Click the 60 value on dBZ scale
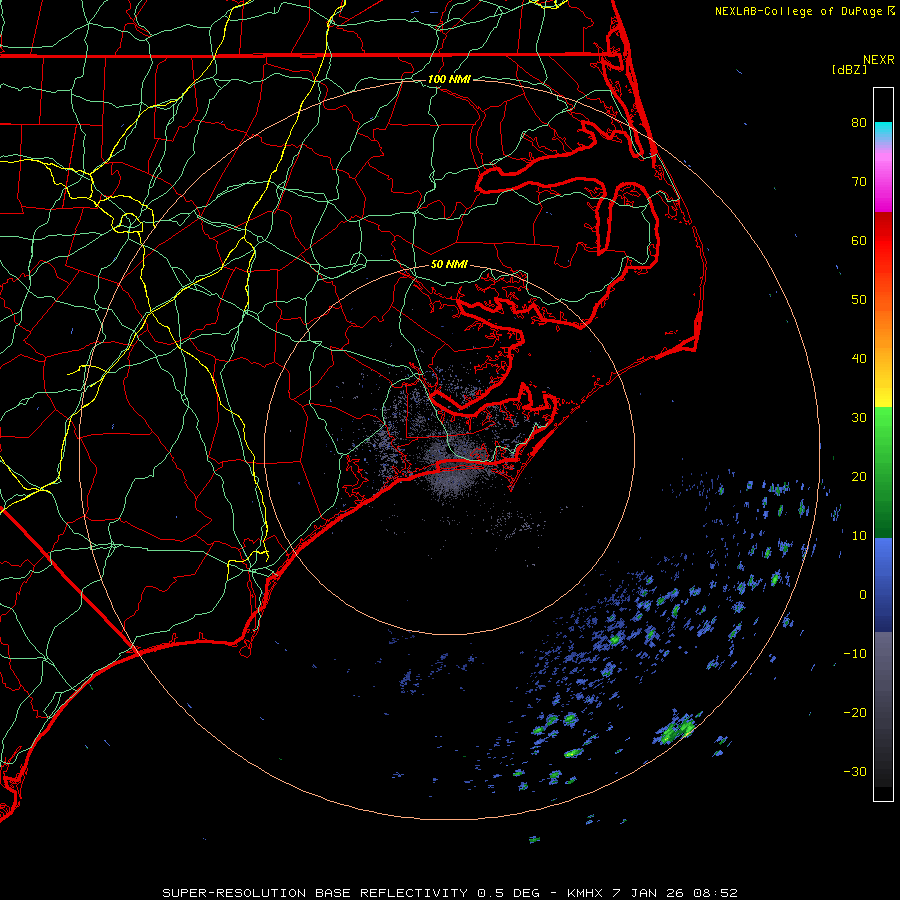Viewport: 900px width, 900px height. [859, 240]
